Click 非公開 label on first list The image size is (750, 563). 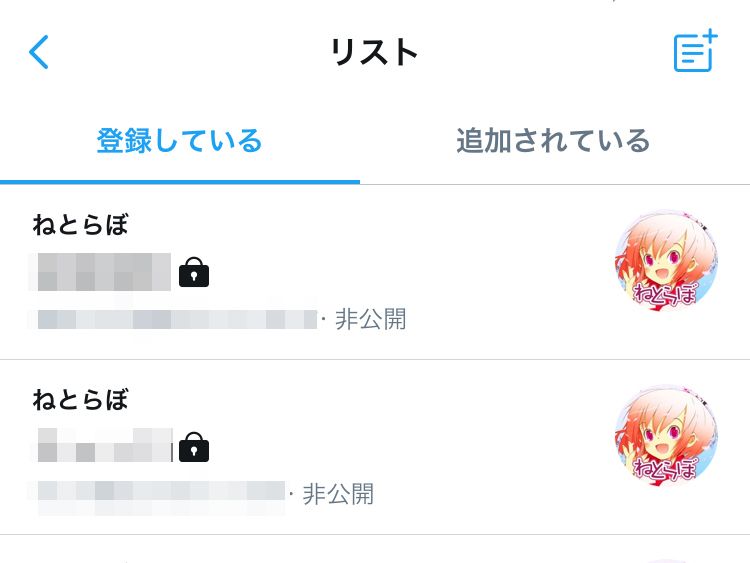pos(371,319)
